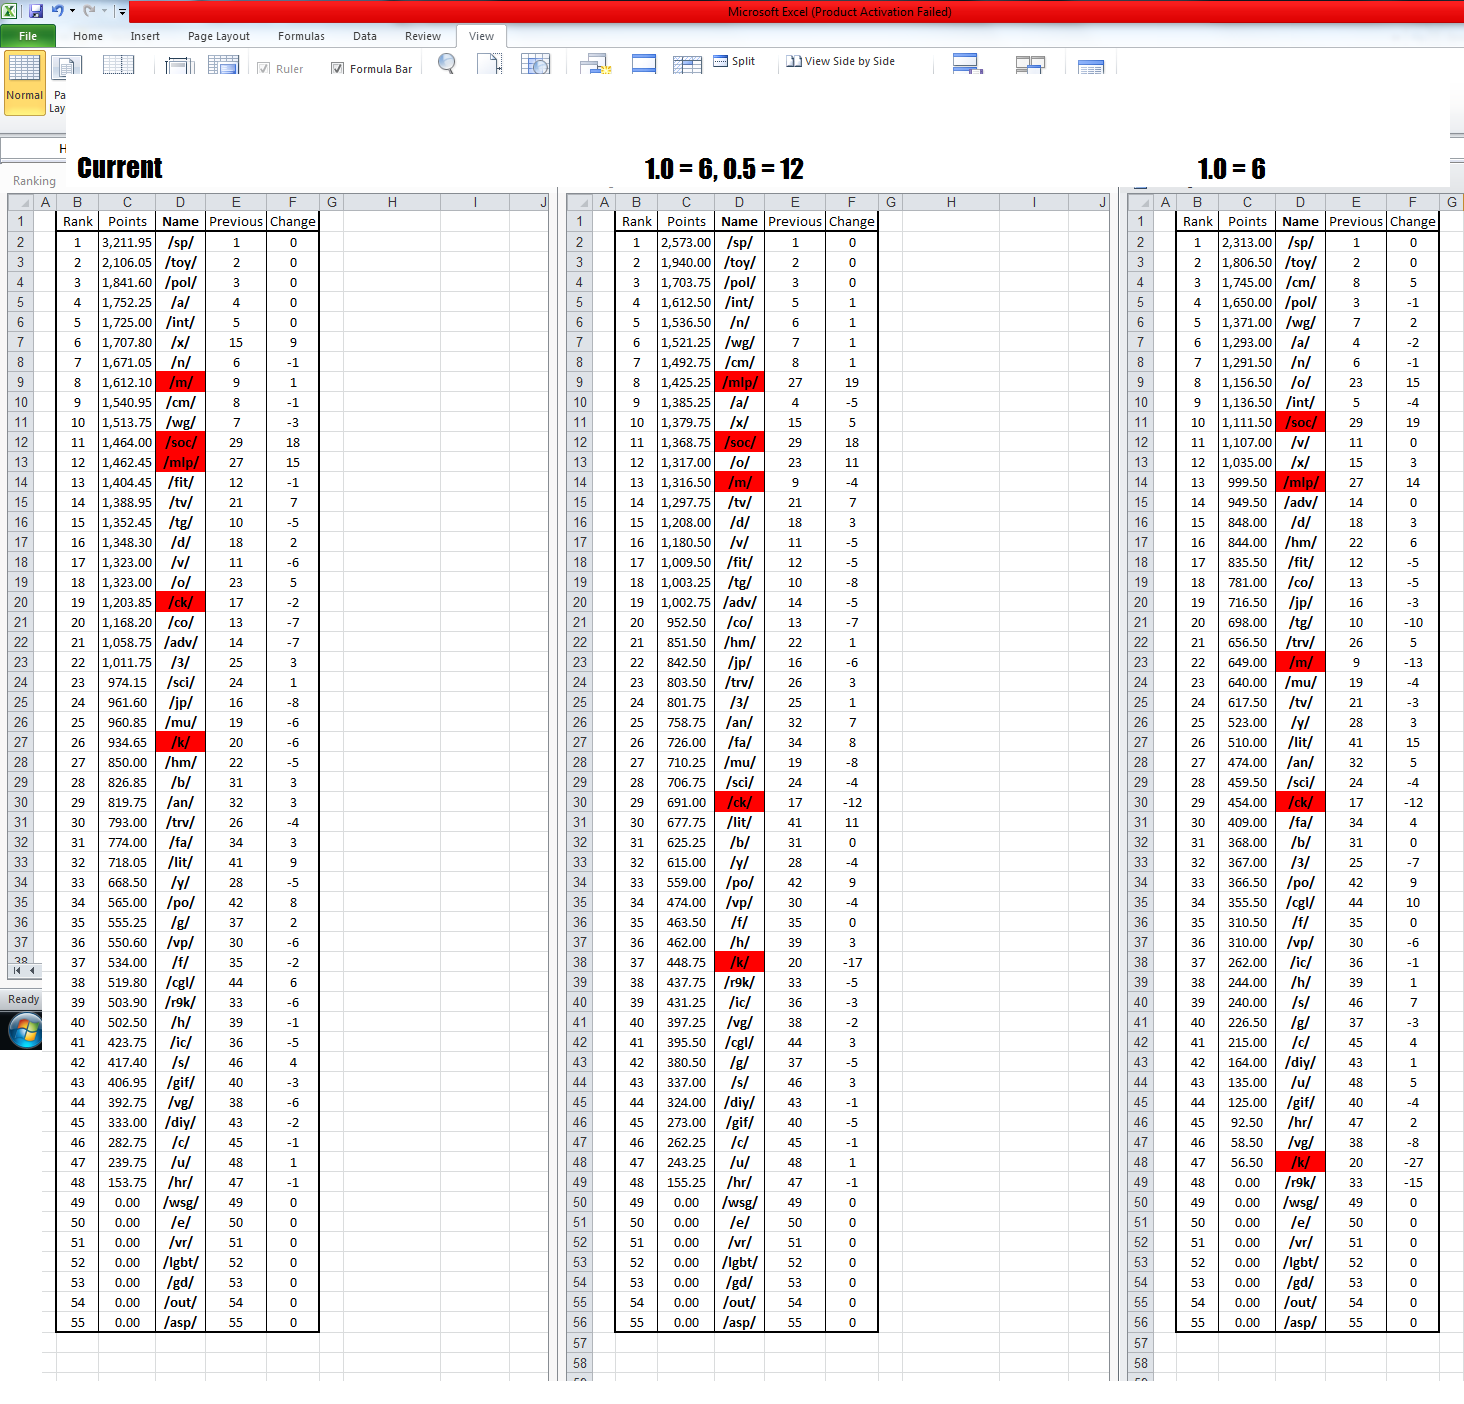Select the View ribbon tab
The width and height of the screenshot is (1464, 1404).
tap(482, 36)
